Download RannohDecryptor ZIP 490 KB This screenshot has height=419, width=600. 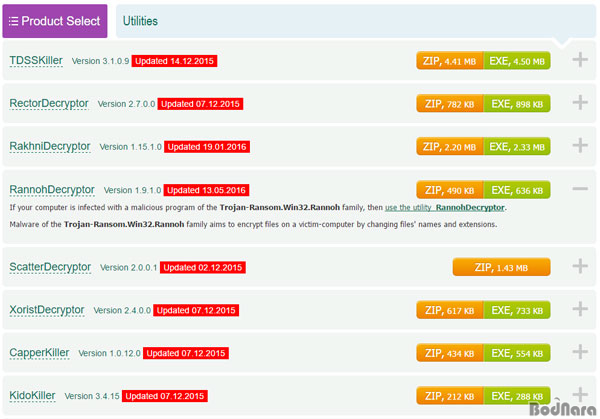point(450,190)
